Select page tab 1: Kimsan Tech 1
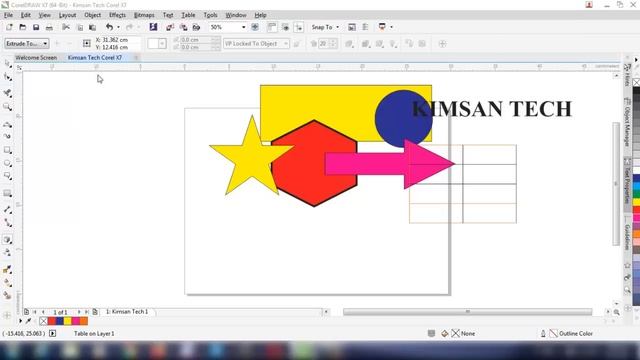This screenshot has width=640, height=360. coord(127,312)
